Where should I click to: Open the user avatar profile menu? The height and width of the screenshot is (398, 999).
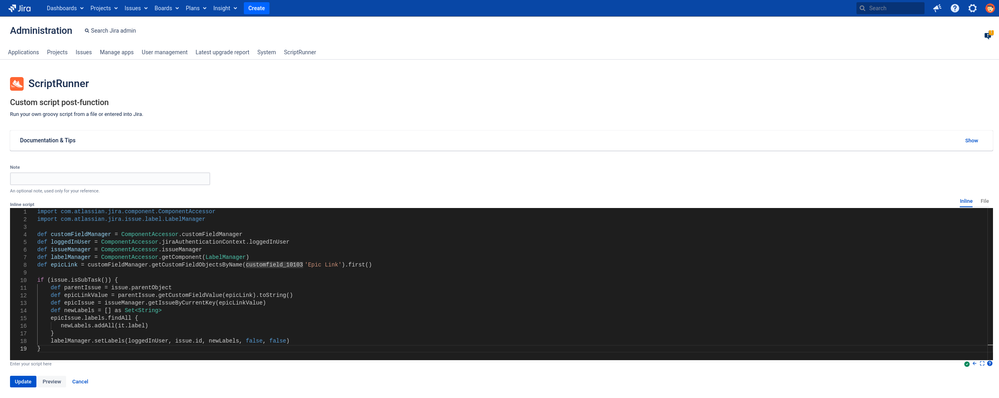[x=989, y=8]
